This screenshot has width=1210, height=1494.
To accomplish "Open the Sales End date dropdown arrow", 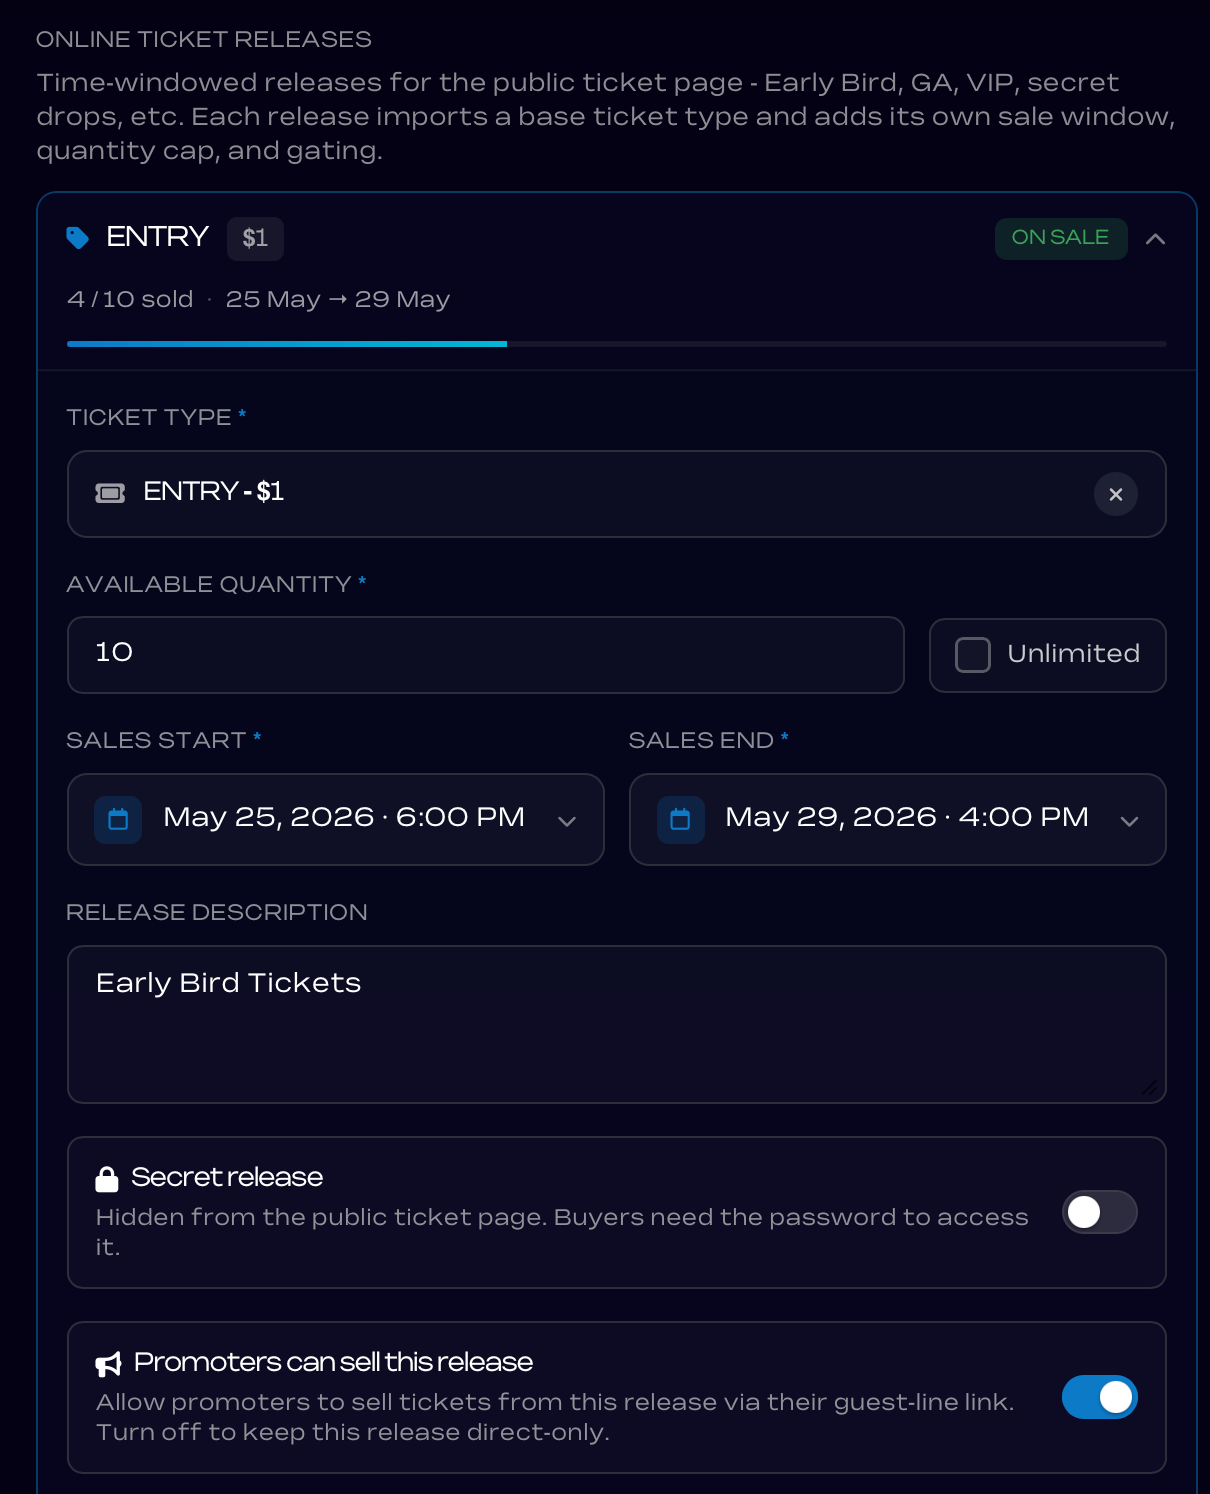I will [x=1130, y=821].
